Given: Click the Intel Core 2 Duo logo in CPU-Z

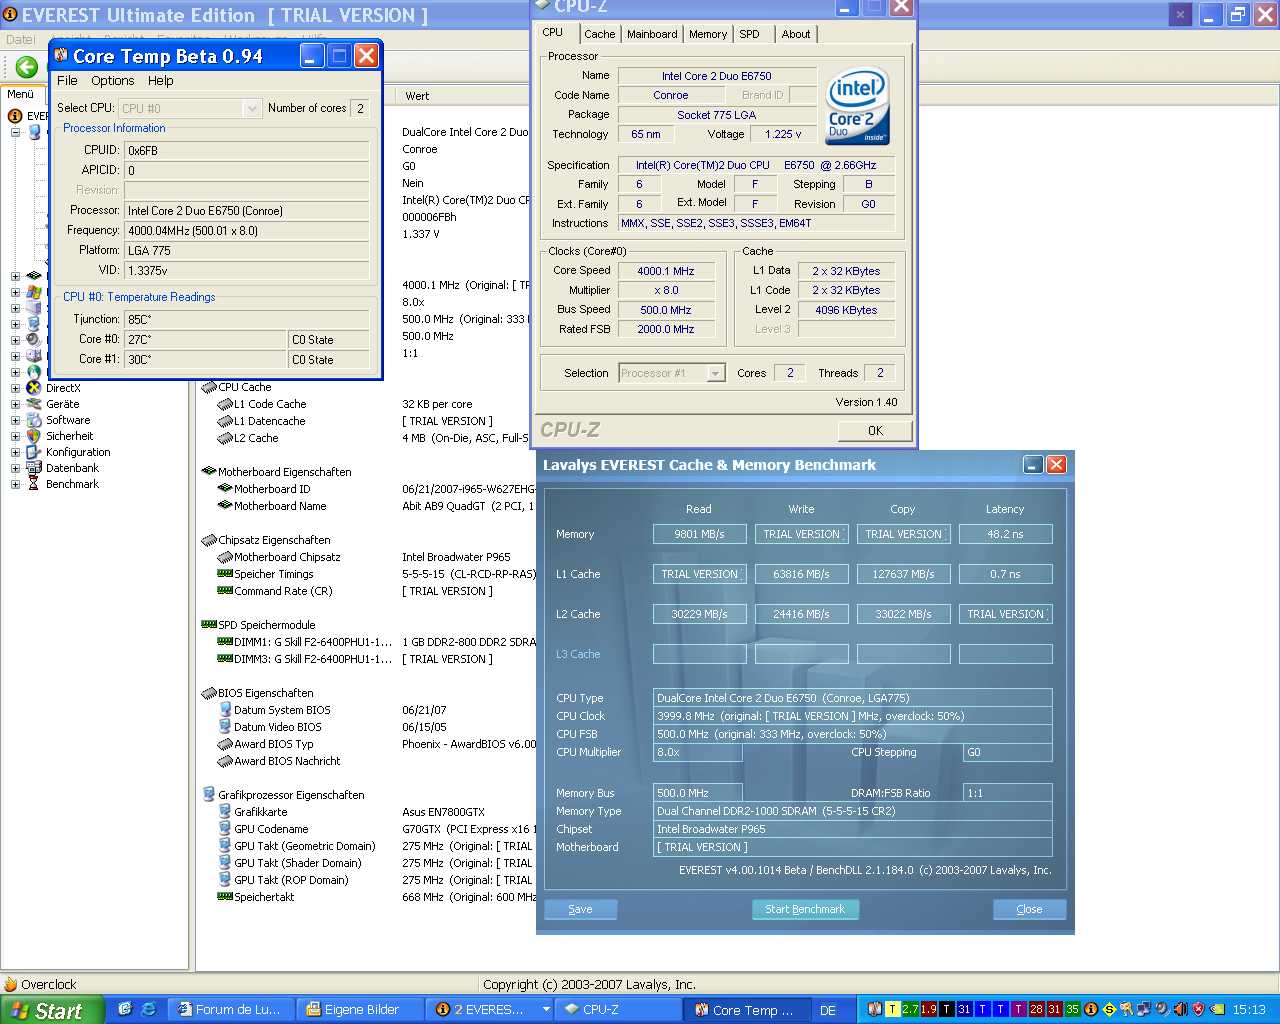Looking at the screenshot, I should [x=858, y=106].
